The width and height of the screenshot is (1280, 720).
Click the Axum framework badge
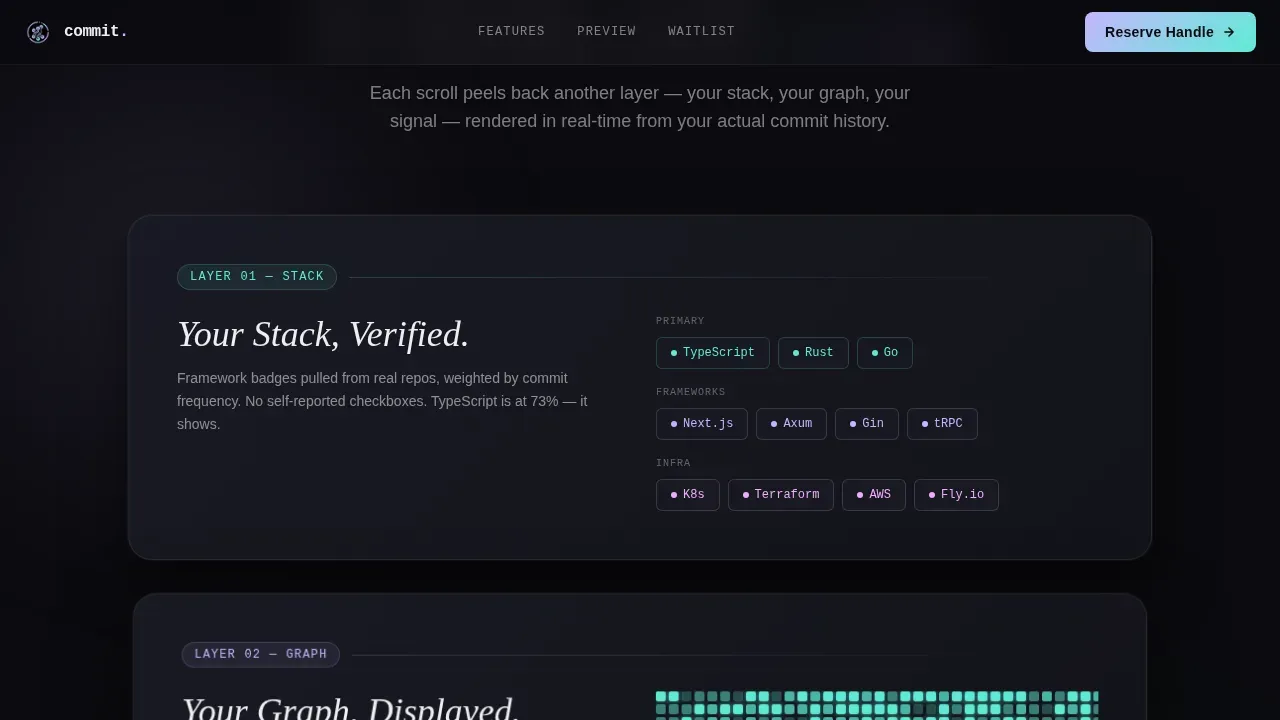(x=791, y=424)
